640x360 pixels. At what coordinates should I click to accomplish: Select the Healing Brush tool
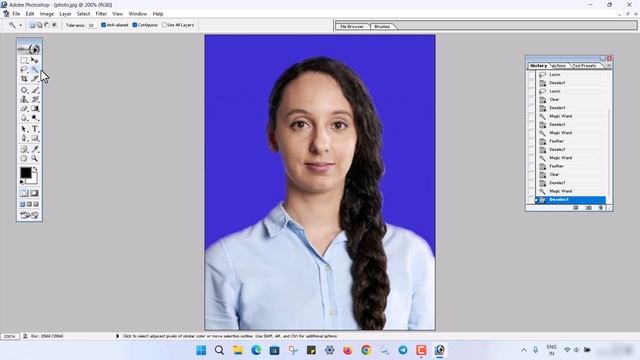pos(24,90)
